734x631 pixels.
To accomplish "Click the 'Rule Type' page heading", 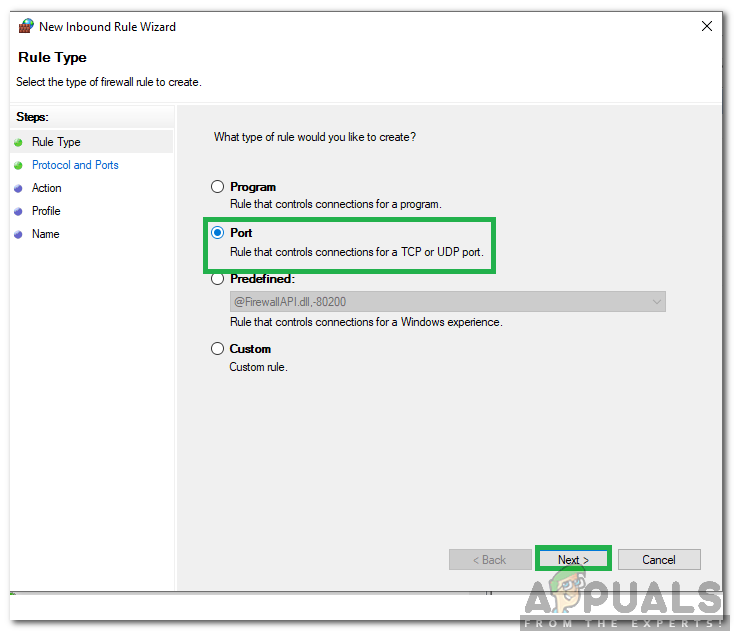I will [x=52, y=57].
